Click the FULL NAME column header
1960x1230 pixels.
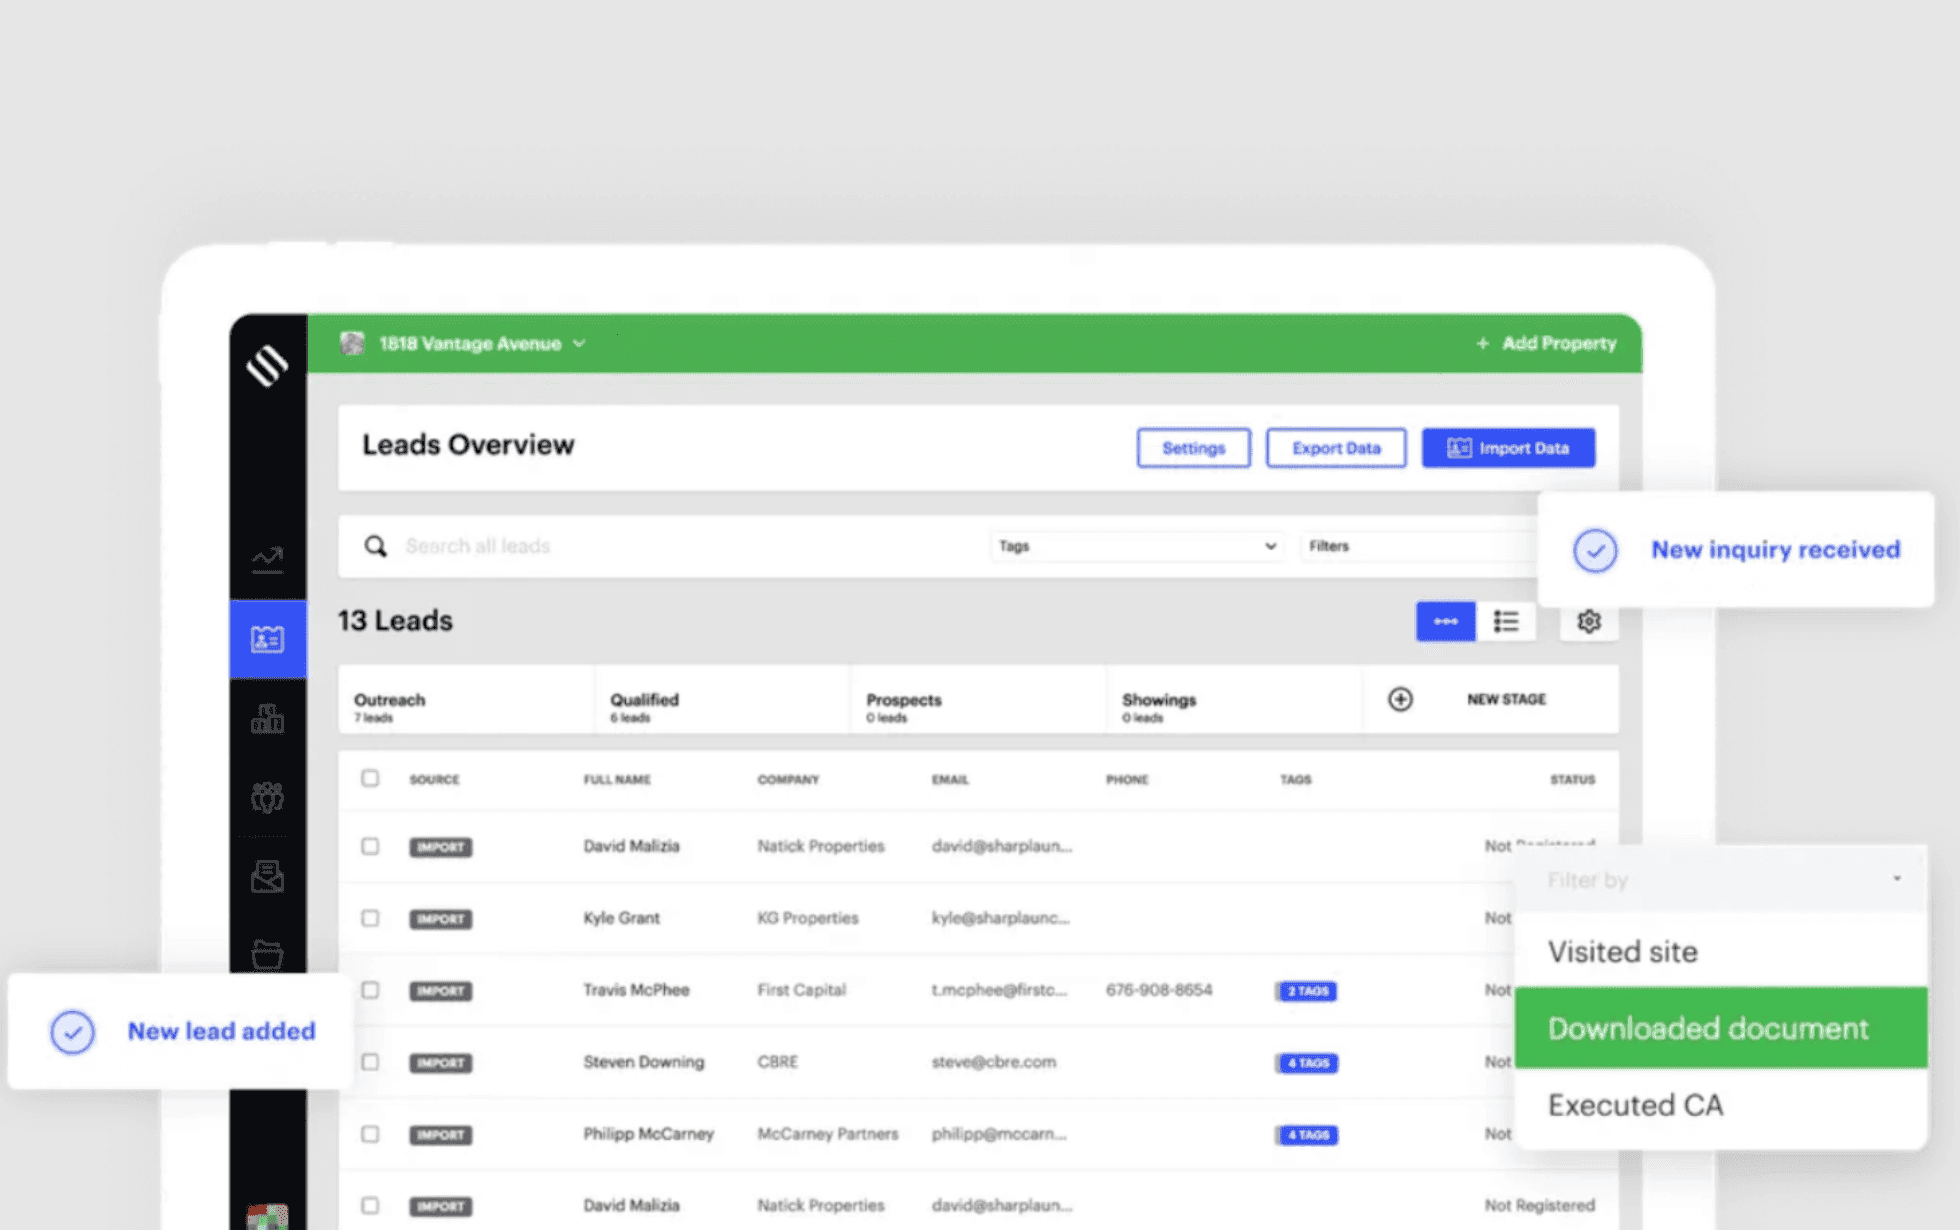(x=617, y=779)
